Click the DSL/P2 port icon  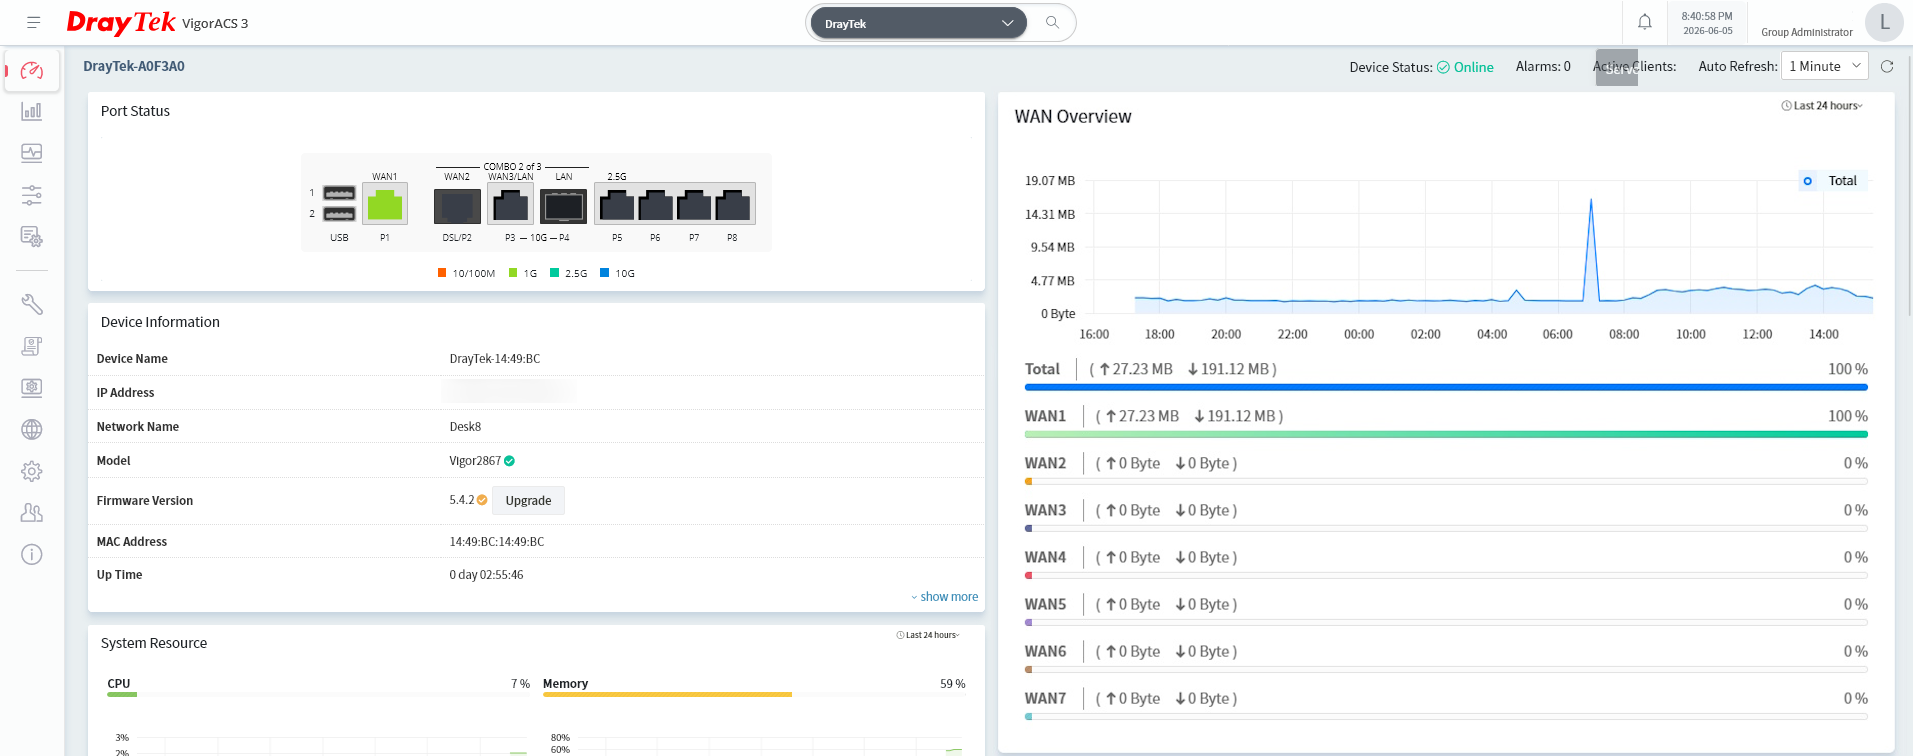(457, 206)
